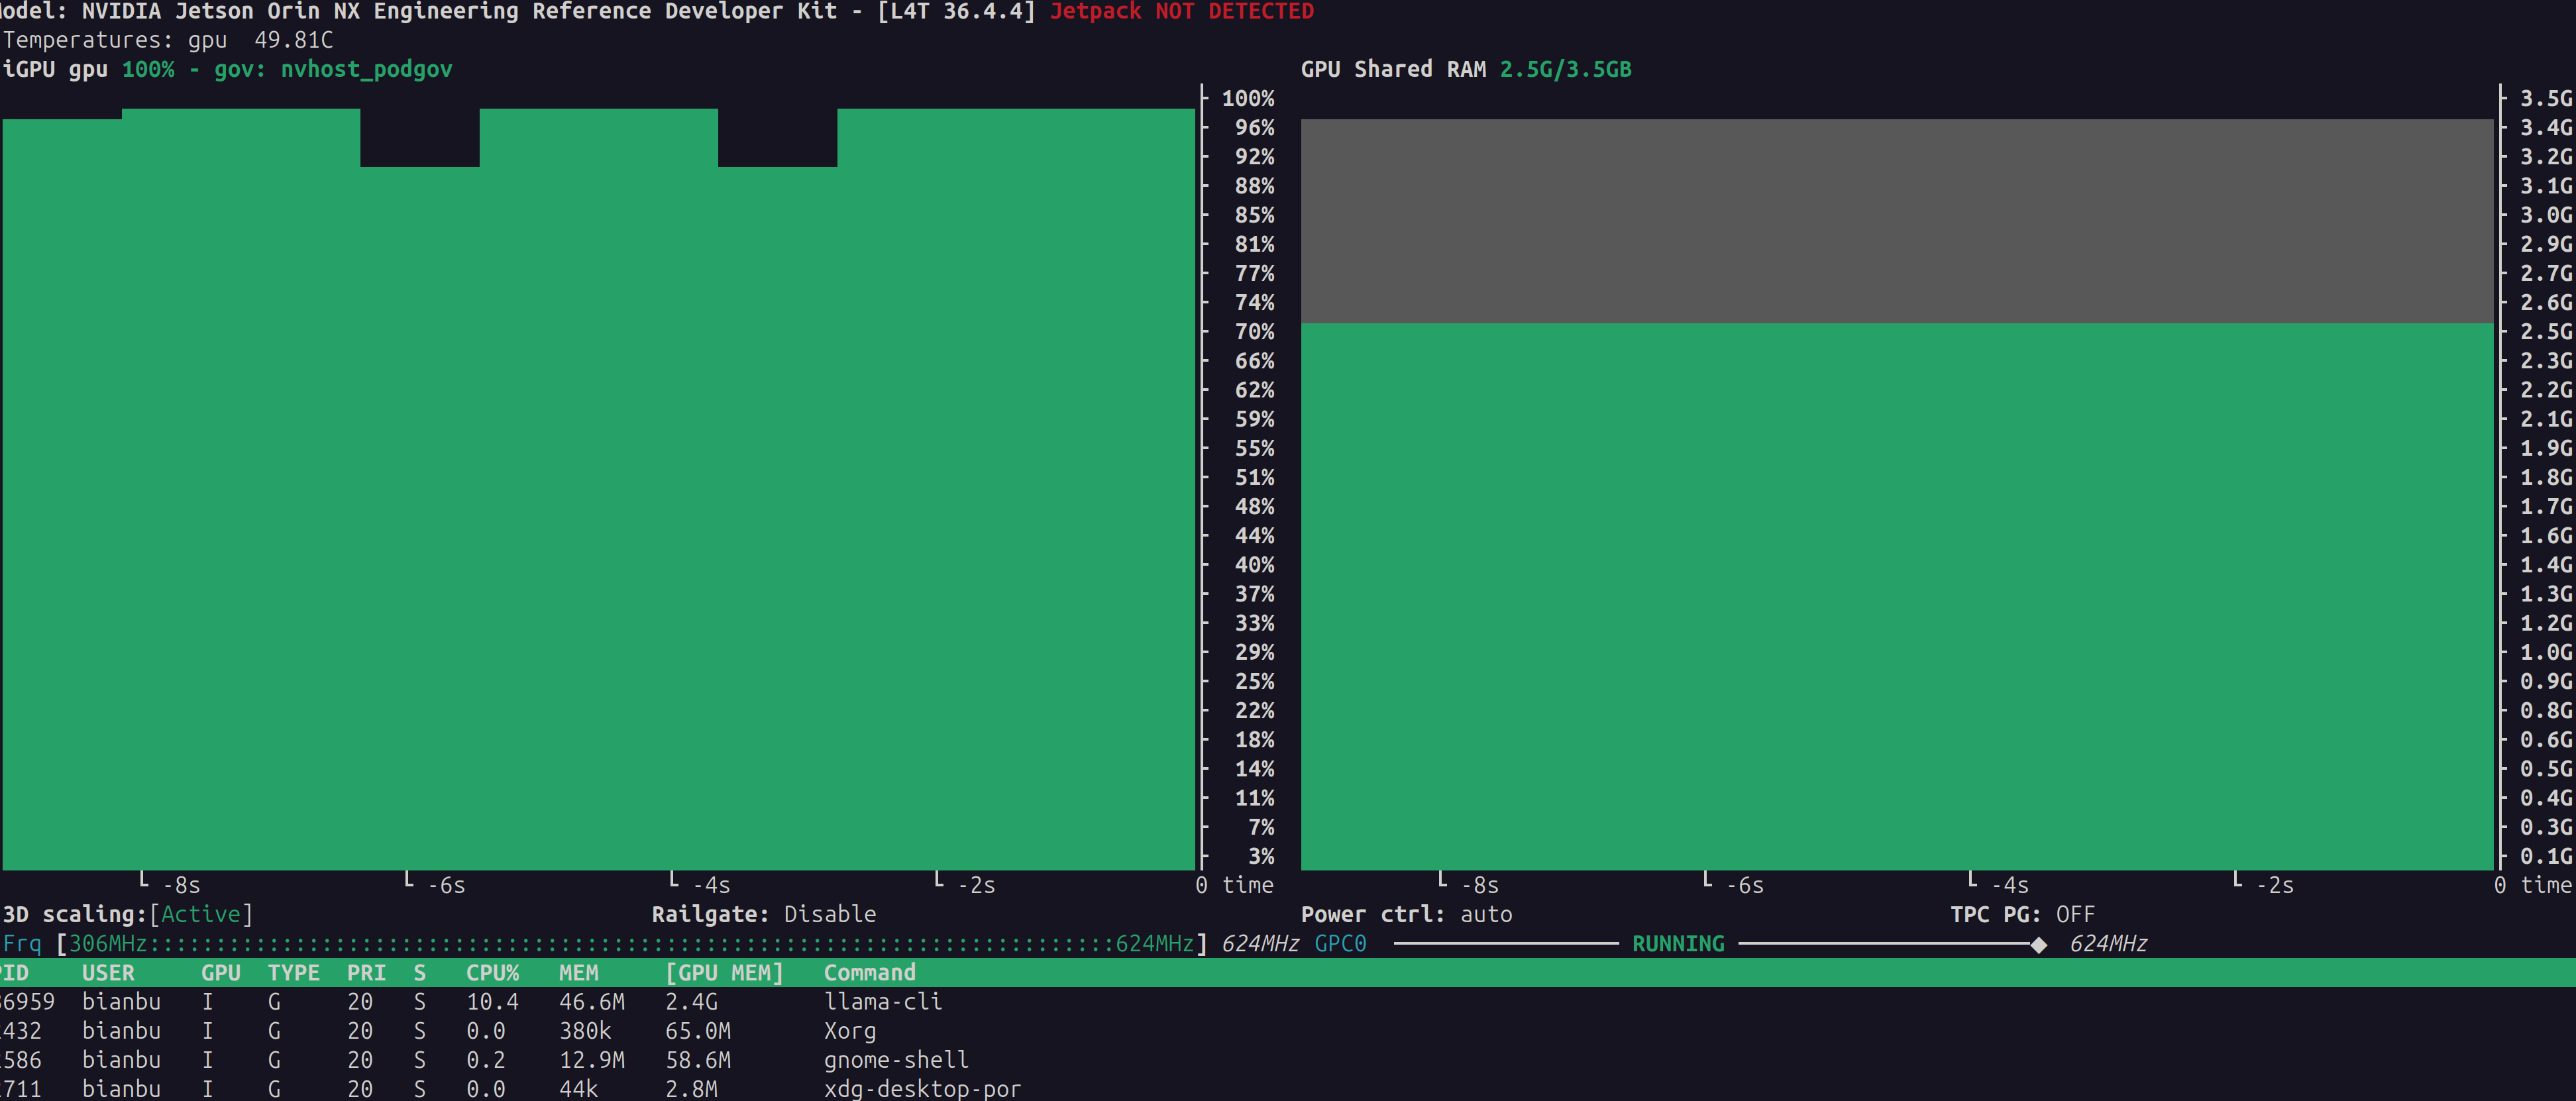Click the nvhost_podgov governor label
Viewport: 2576px width, 1101px height.
click(x=366, y=69)
